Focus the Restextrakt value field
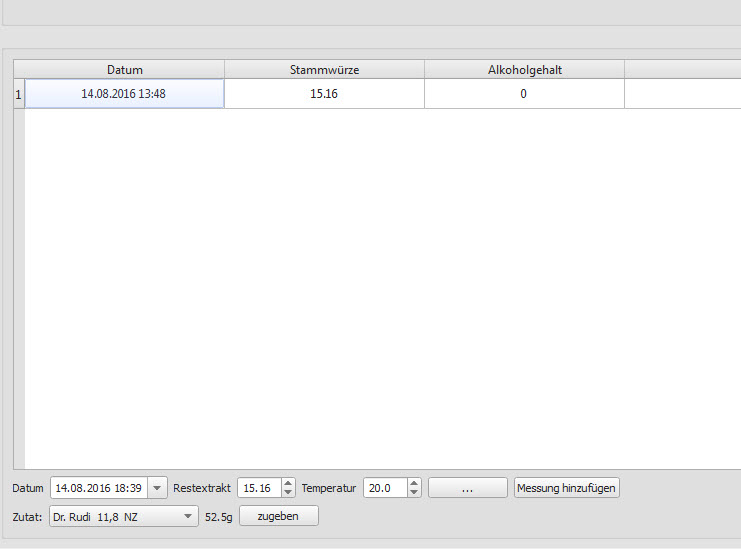The image size is (741, 549). pos(258,488)
